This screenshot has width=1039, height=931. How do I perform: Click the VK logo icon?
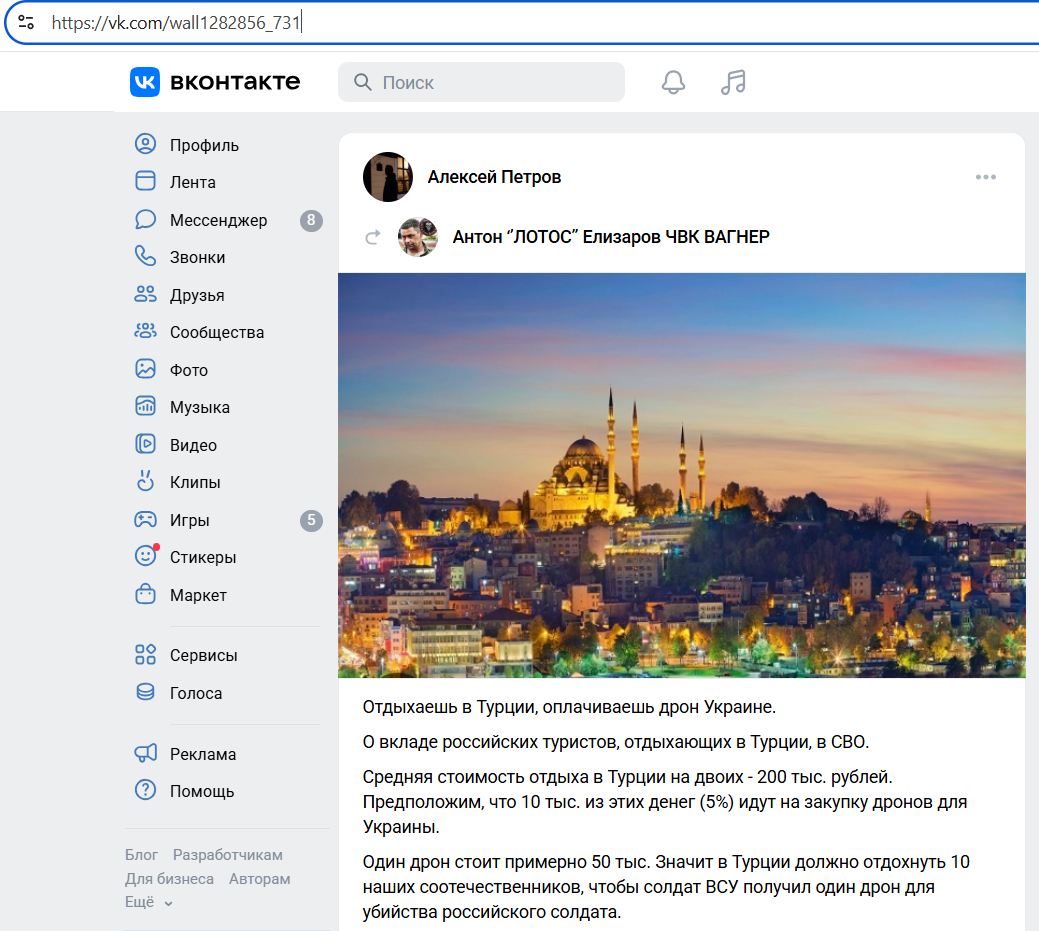(x=145, y=82)
